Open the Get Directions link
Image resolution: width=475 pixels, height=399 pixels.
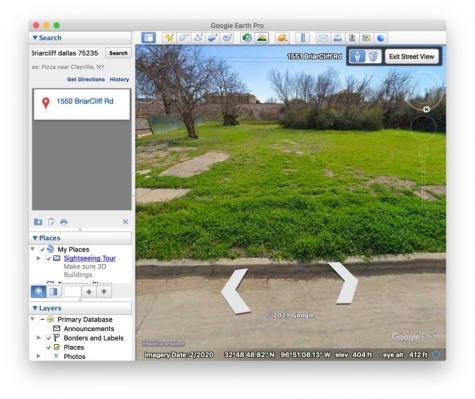(86, 79)
